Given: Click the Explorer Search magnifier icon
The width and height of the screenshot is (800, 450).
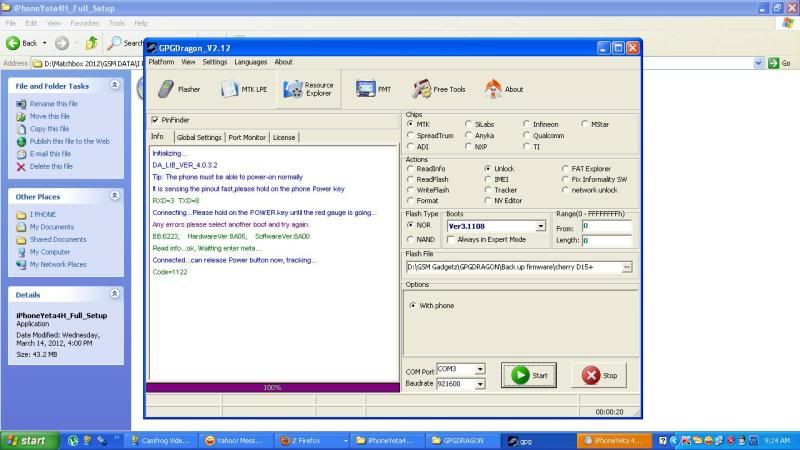Looking at the screenshot, I should pyautogui.click(x=114, y=43).
